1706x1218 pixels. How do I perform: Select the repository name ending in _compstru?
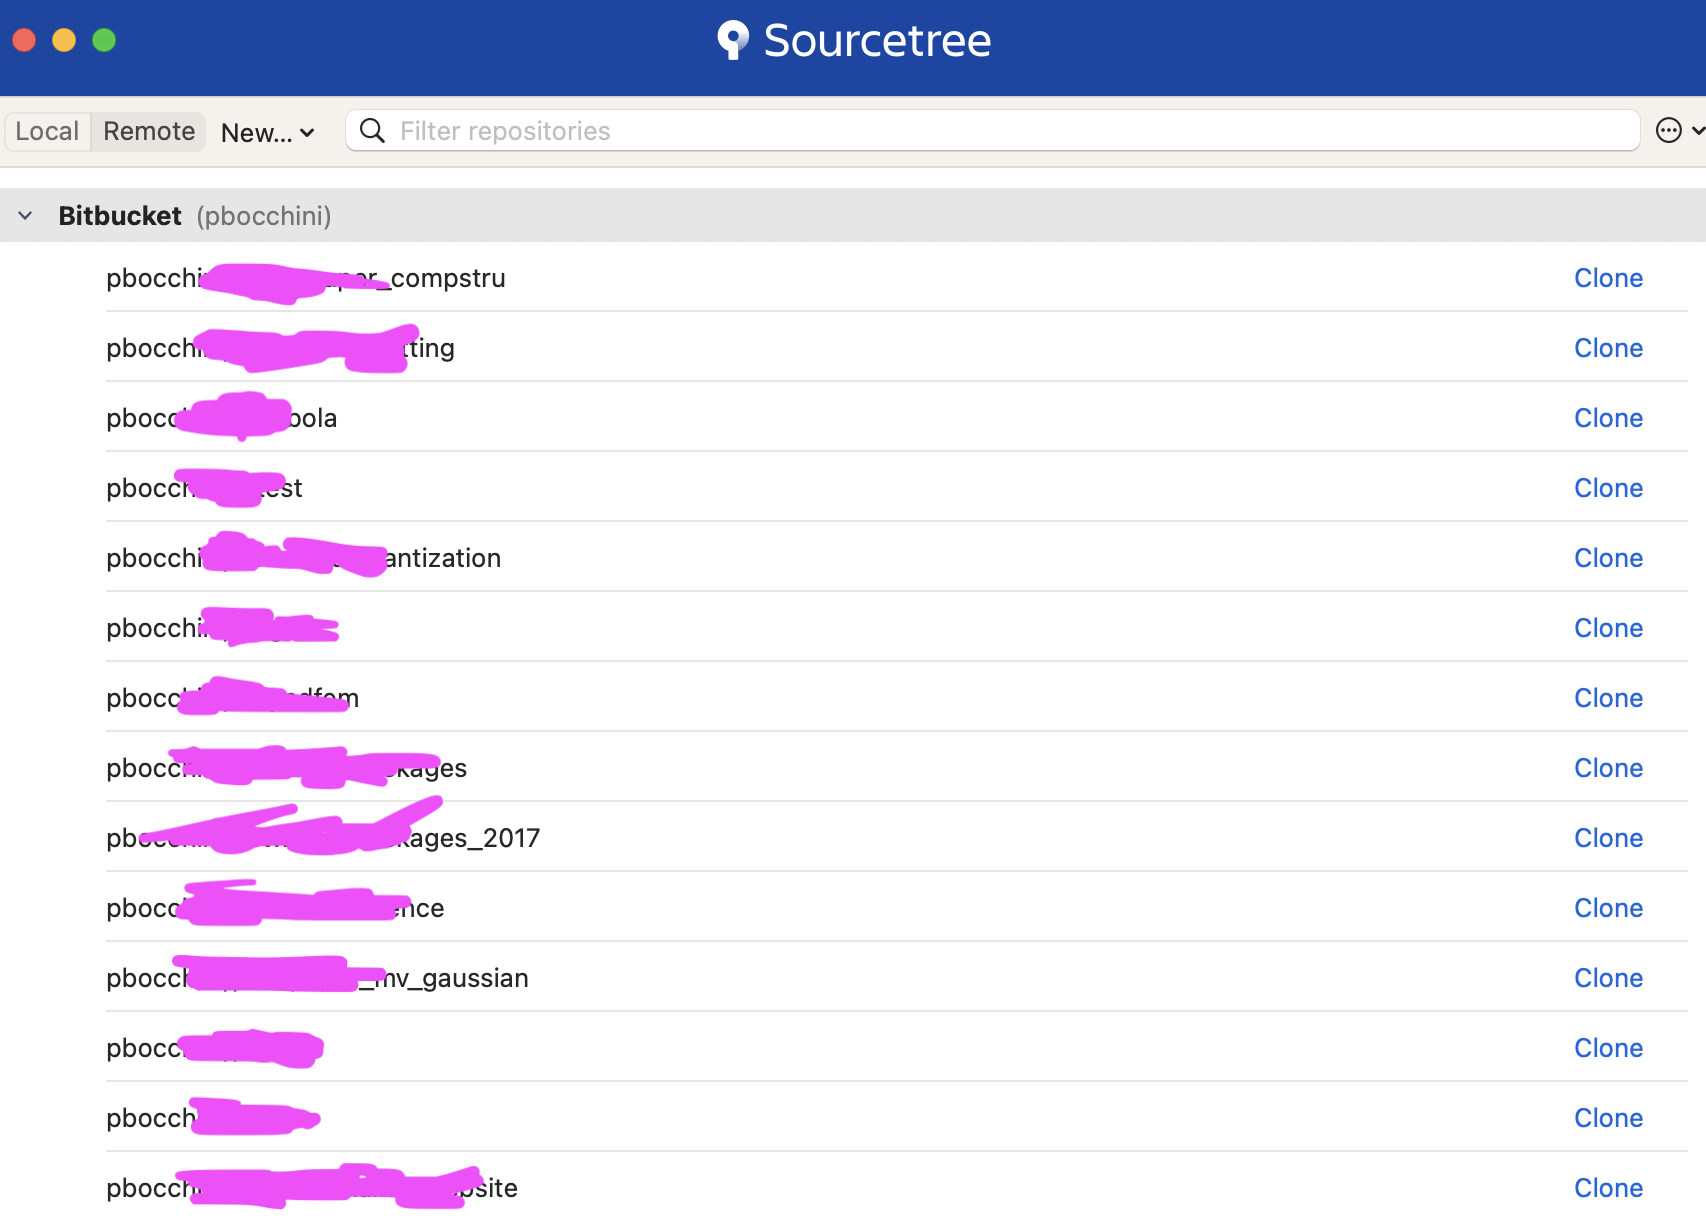306,278
